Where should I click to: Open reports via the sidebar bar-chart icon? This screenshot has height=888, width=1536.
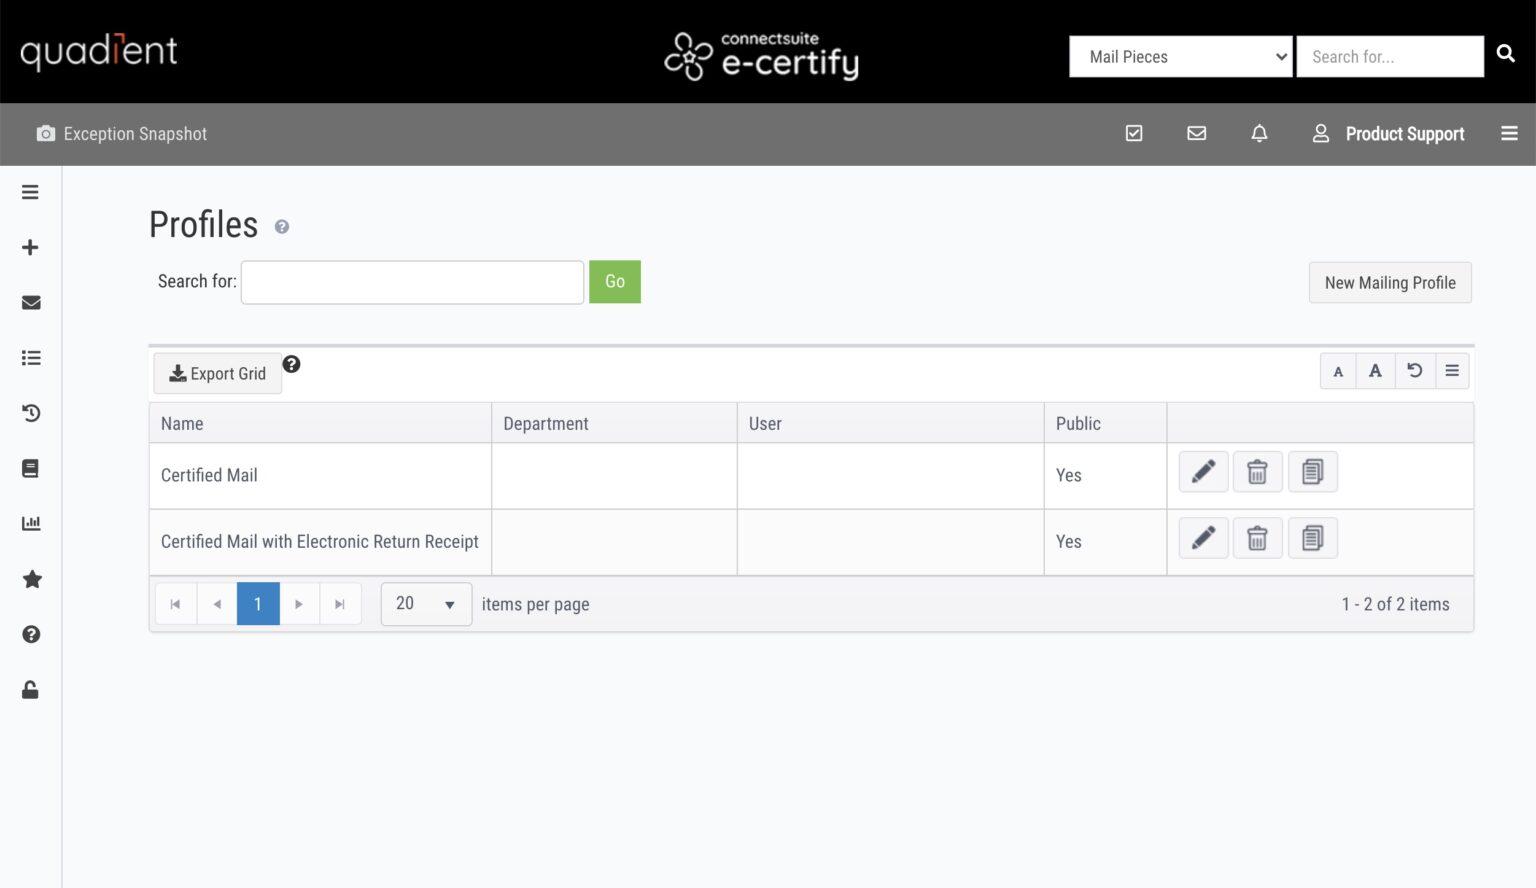(x=31, y=523)
